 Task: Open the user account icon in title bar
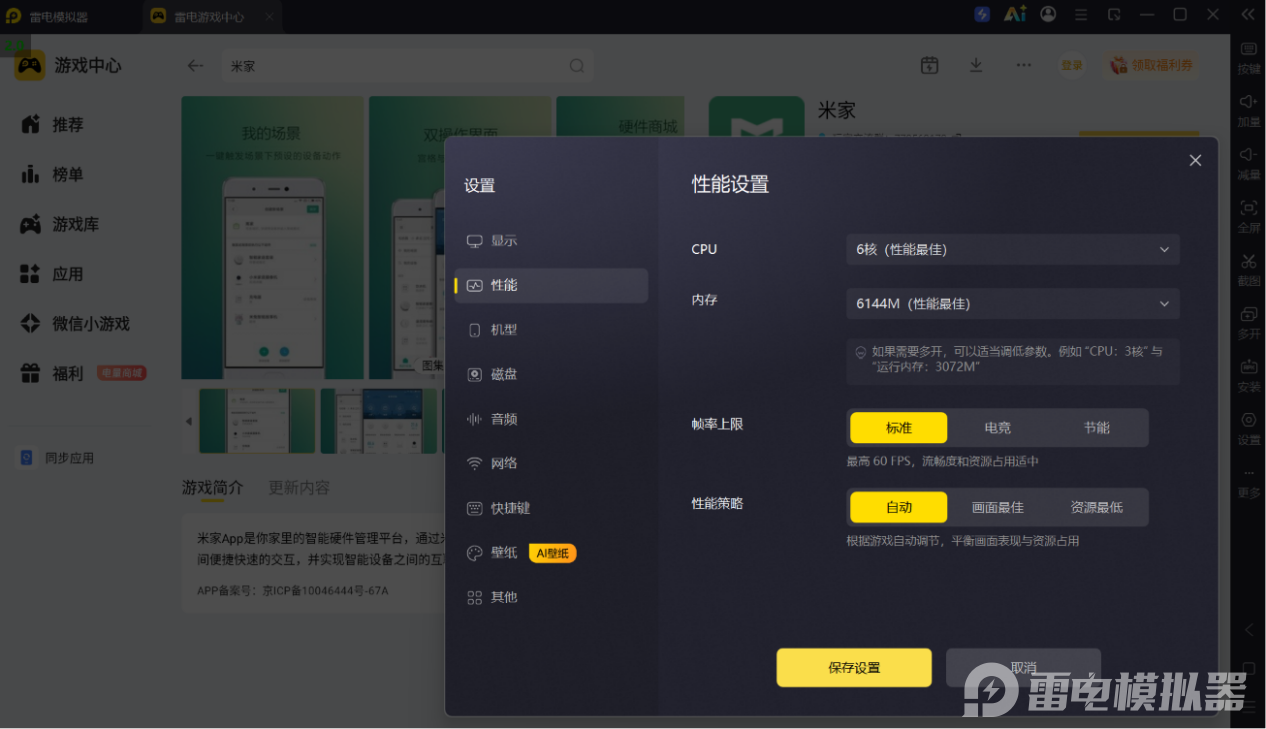(x=1048, y=14)
